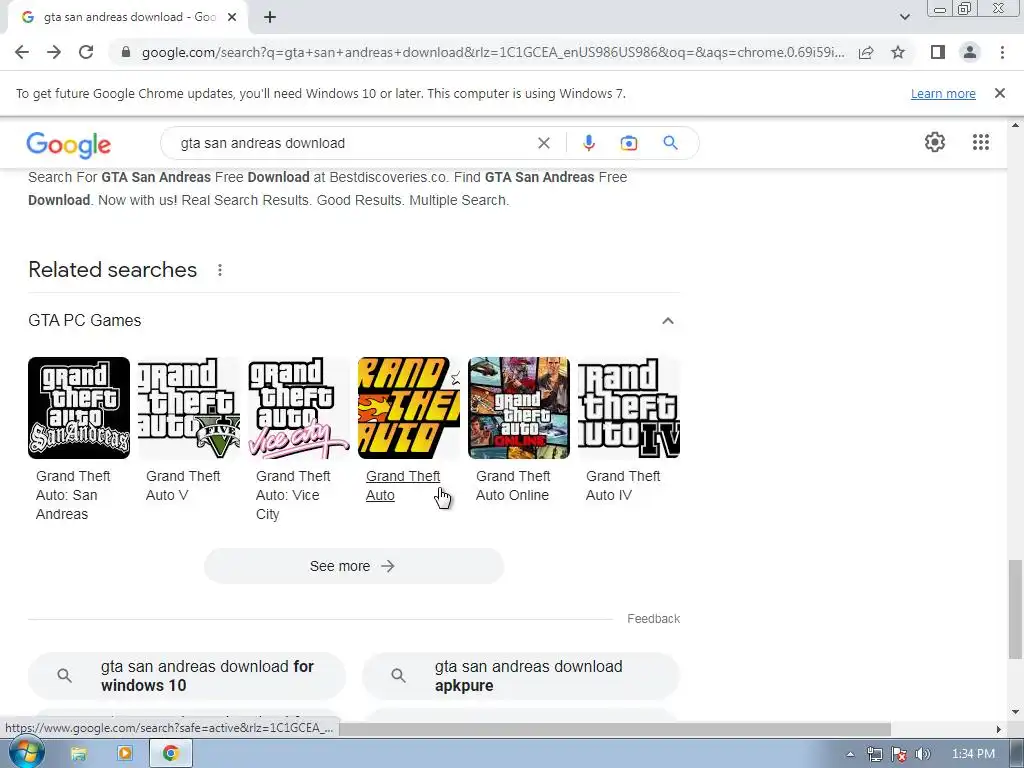
Task: Open Related searches options menu
Action: pos(220,270)
